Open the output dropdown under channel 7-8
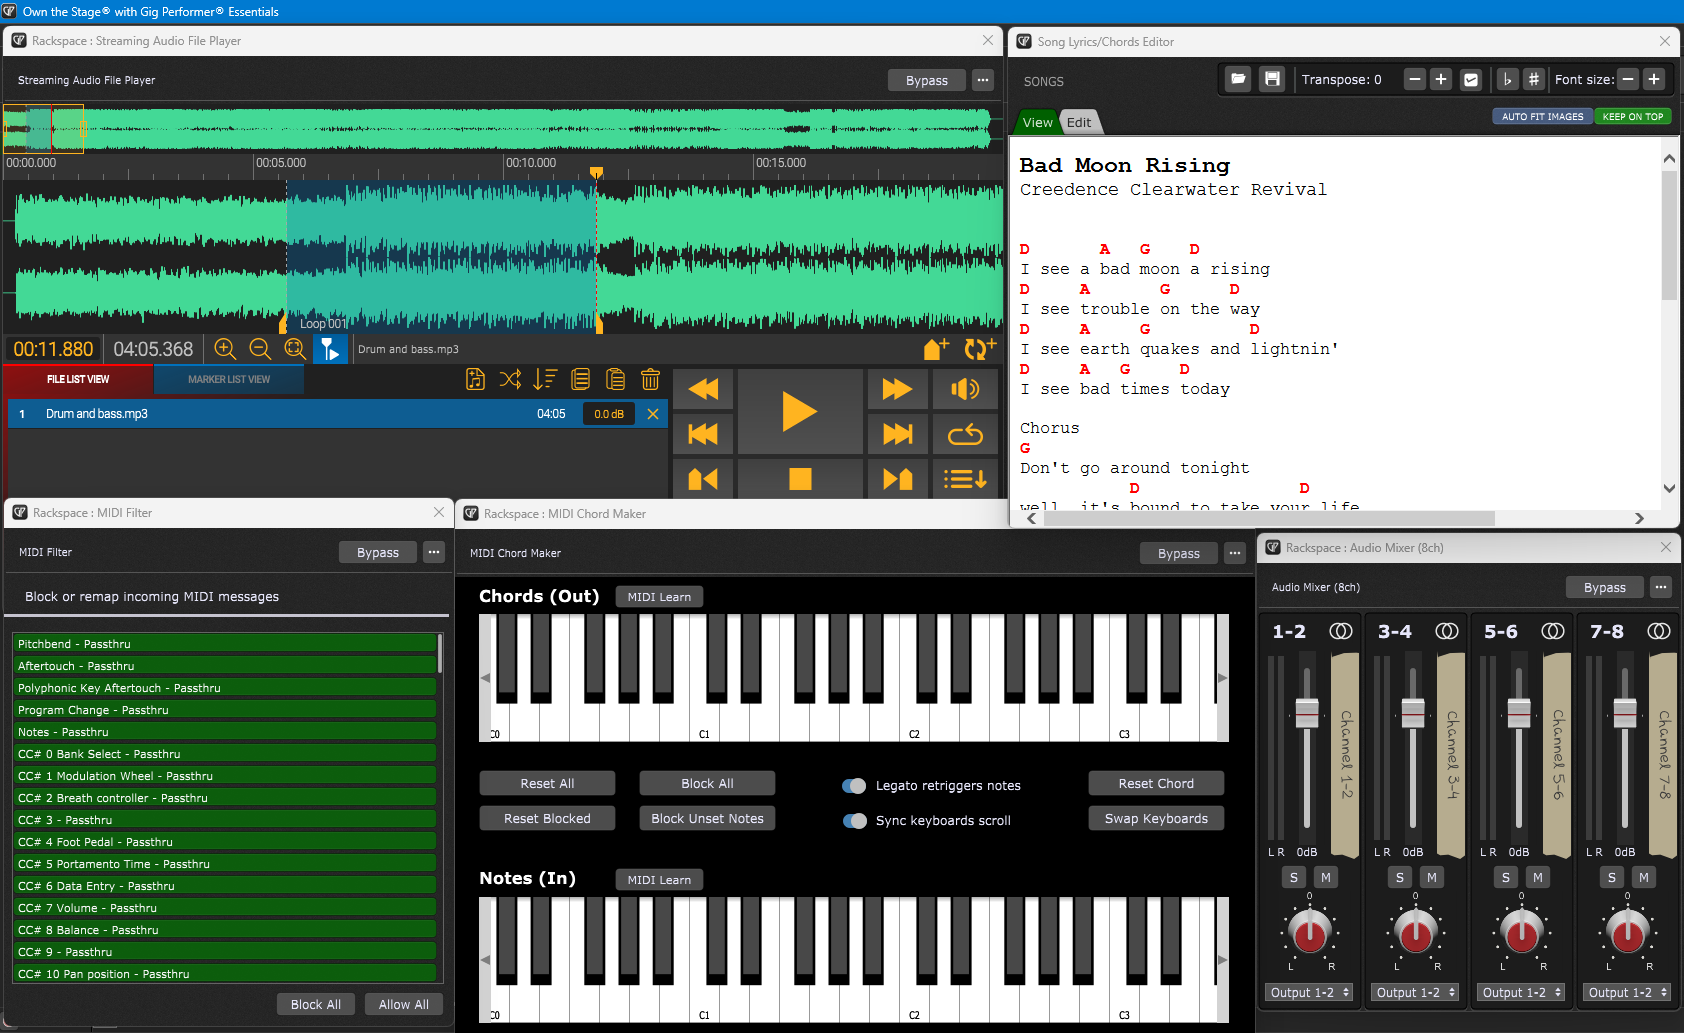 click(1628, 992)
